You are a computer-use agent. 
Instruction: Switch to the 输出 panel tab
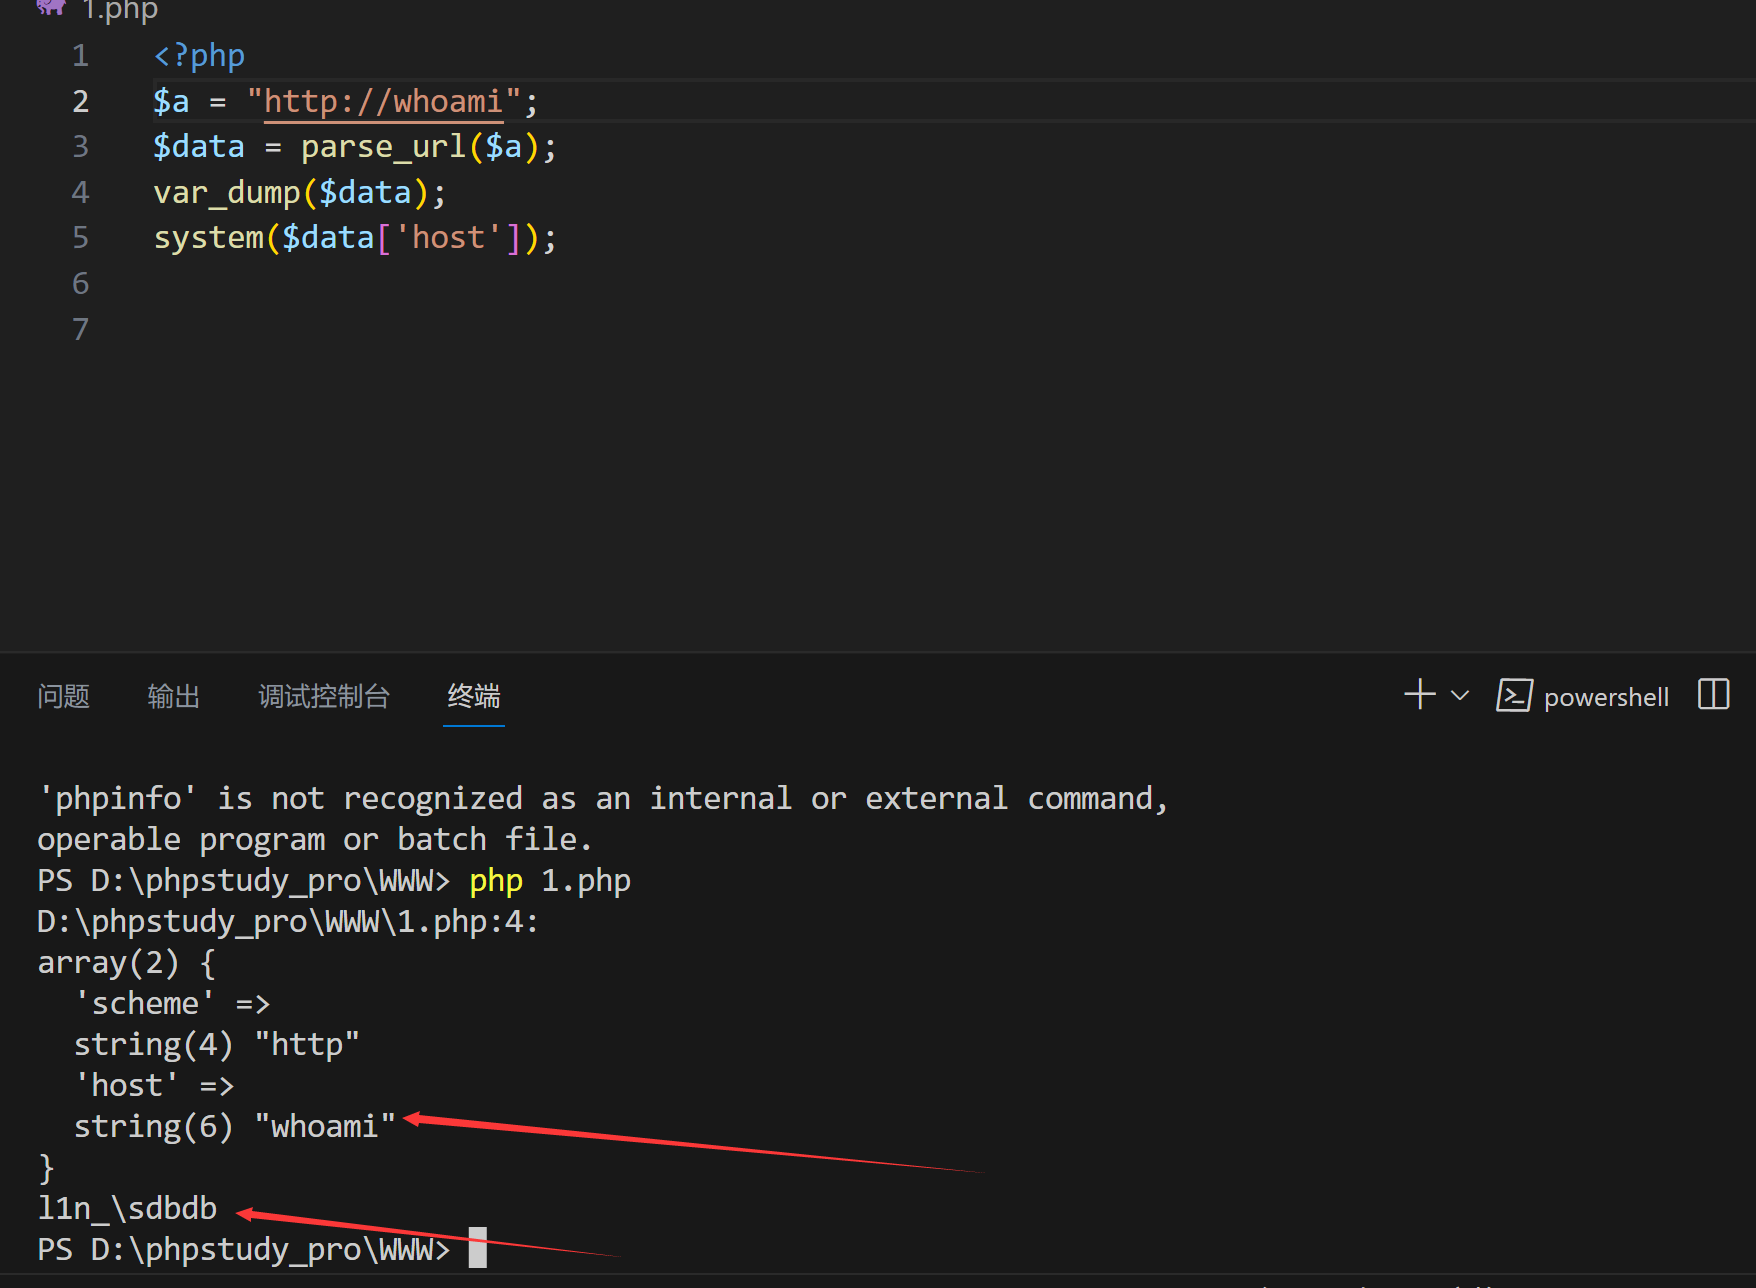point(174,696)
